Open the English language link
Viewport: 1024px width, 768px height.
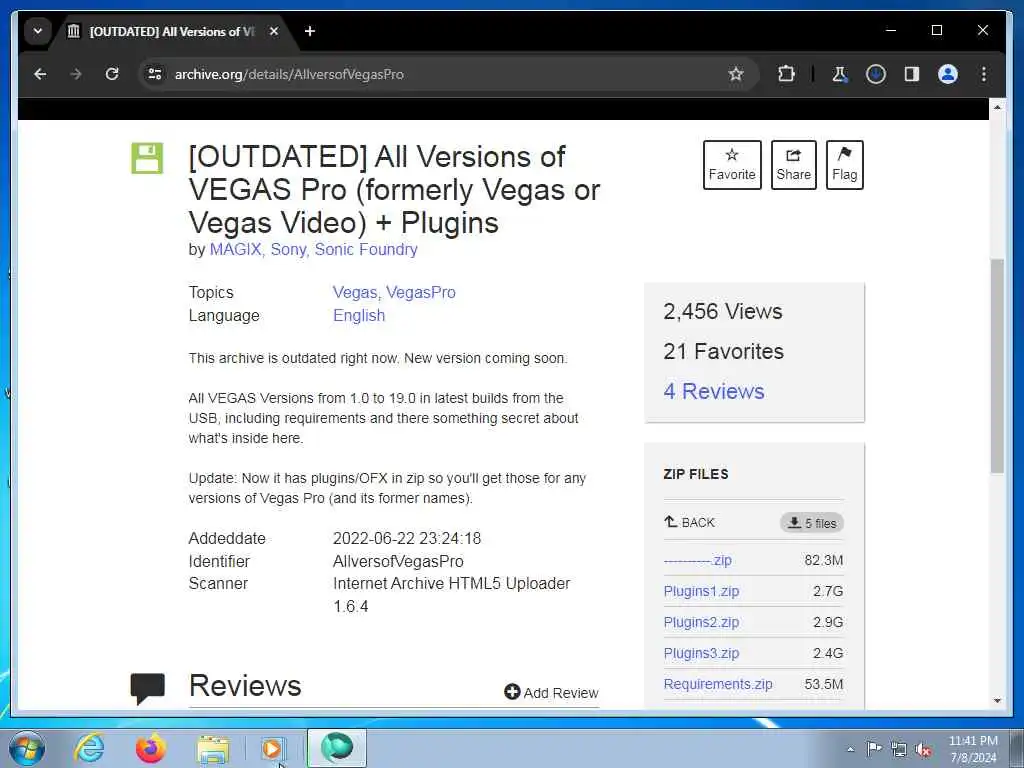tap(359, 315)
